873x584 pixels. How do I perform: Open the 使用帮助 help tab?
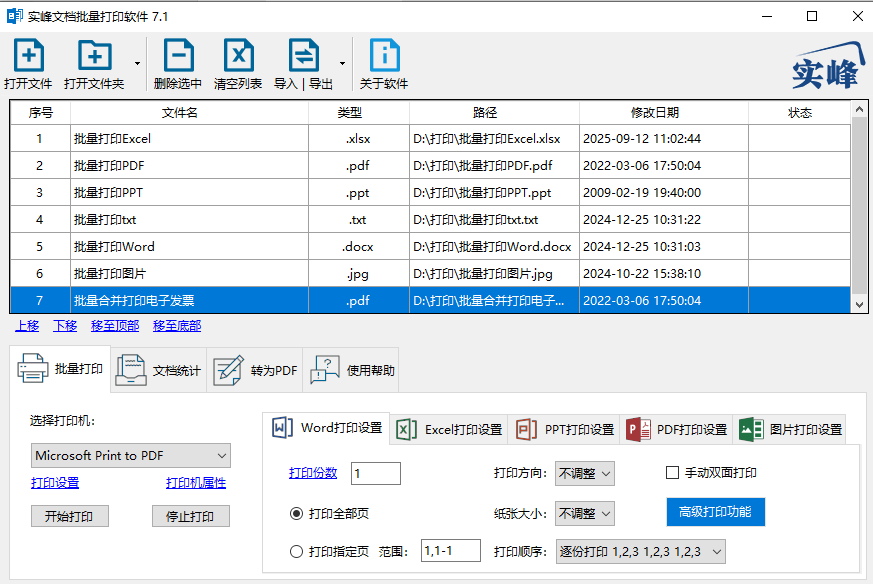pos(351,370)
